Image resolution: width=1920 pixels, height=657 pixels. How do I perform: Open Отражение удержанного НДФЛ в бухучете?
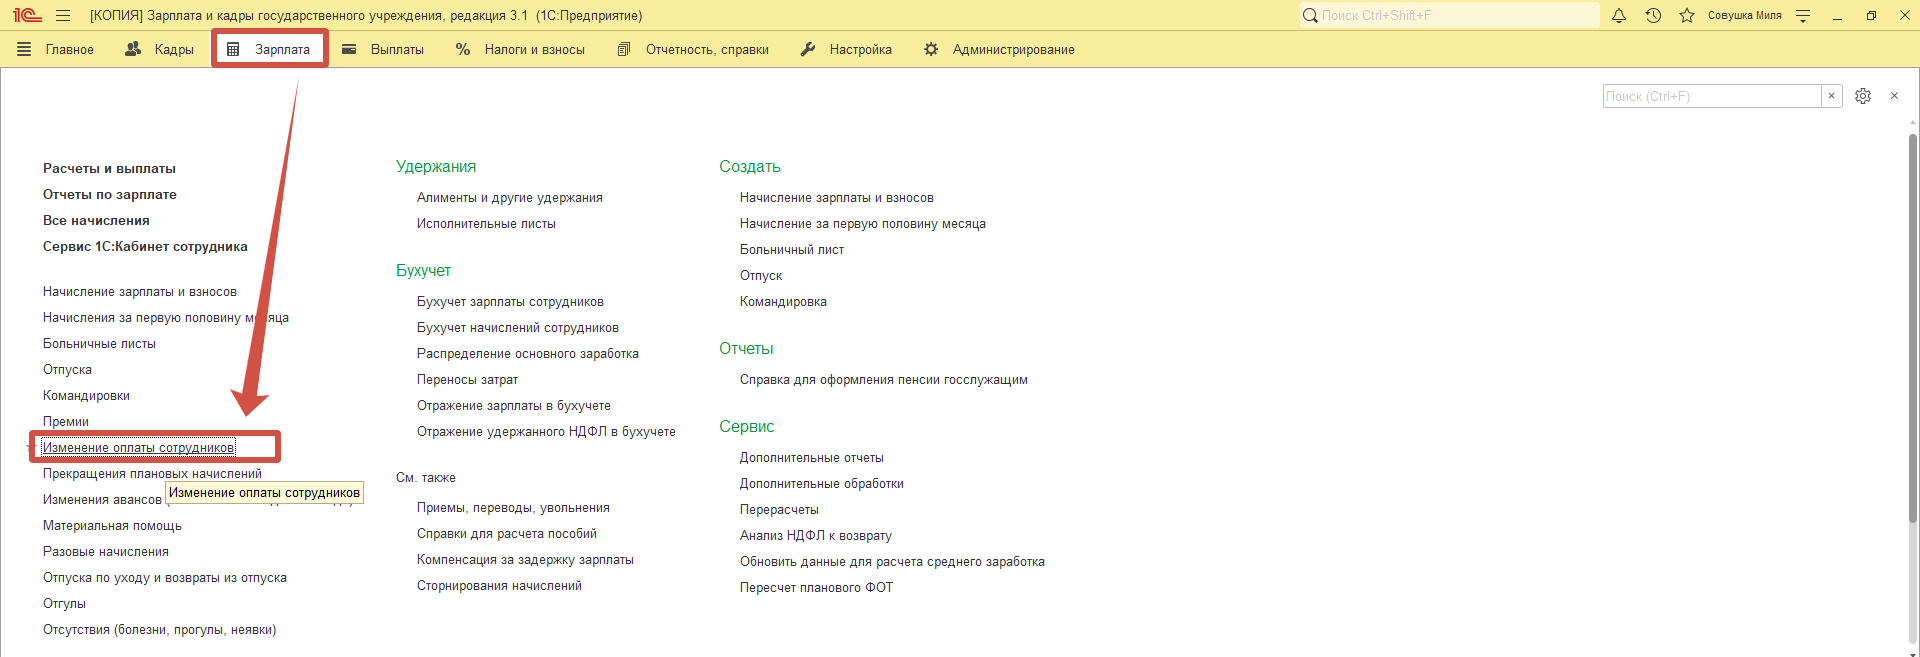546,432
